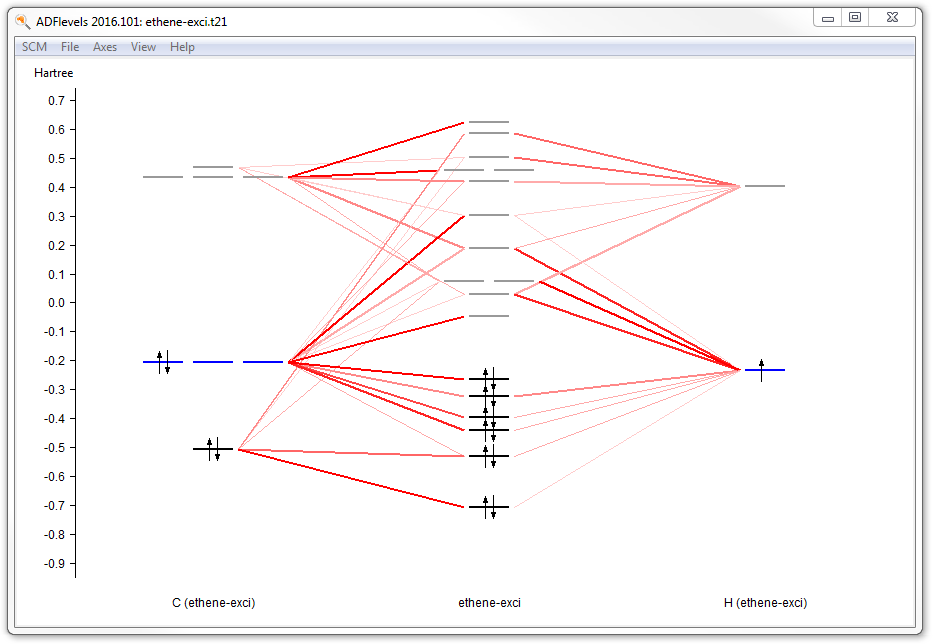This screenshot has height=644, width=933.
Task: Select the ethene-exci molecule label
Action: [x=489, y=603]
